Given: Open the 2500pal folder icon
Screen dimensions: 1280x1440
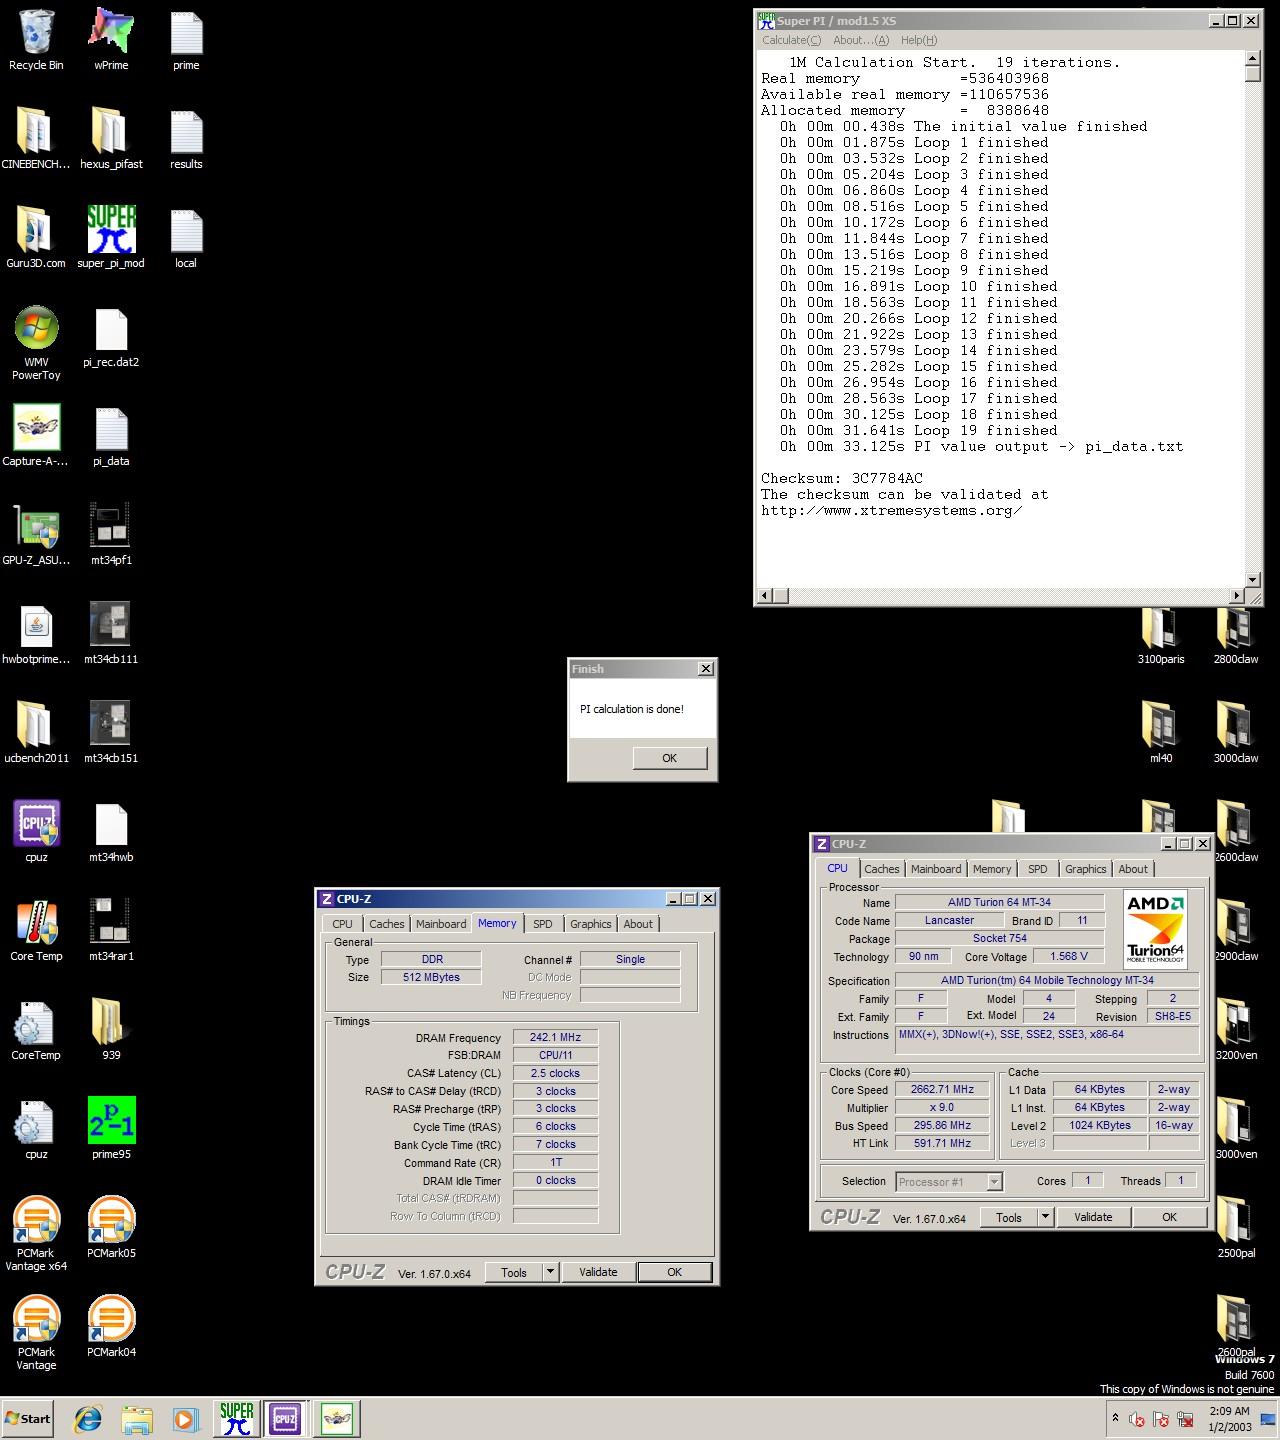Looking at the screenshot, I should coord(1235,1227).
